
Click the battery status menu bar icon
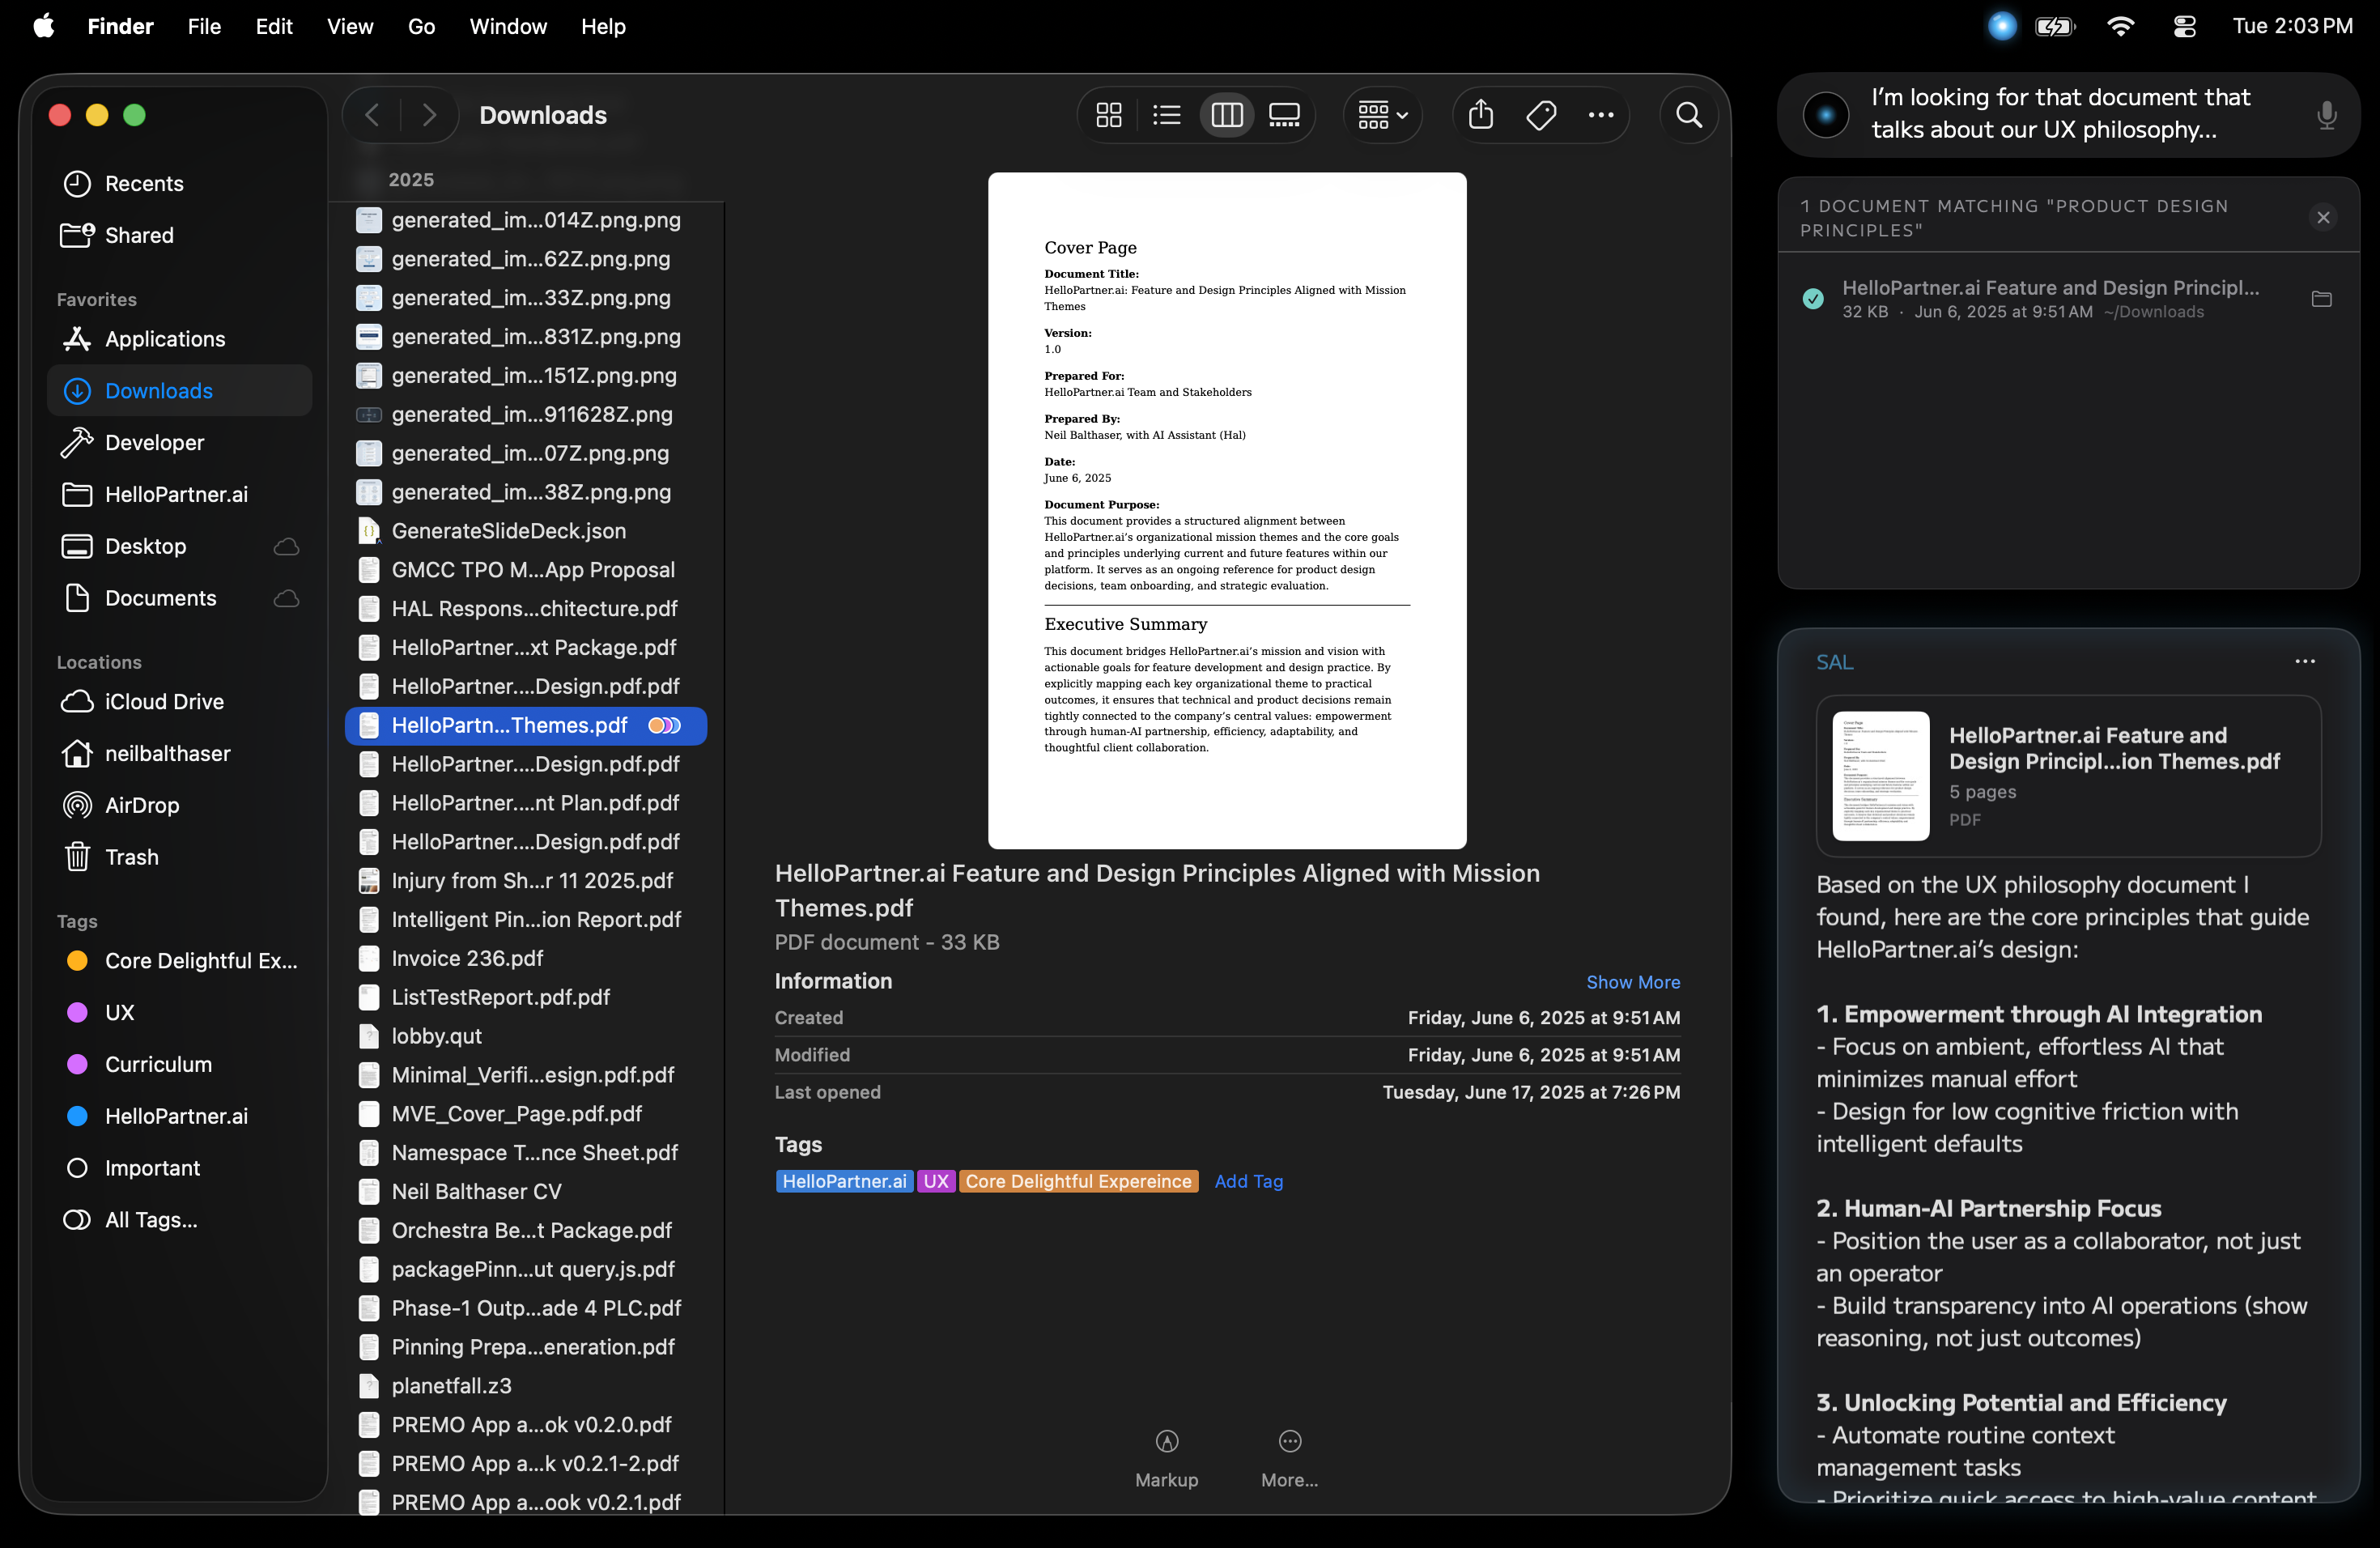pyautogui.click(x=2055, y=27)
